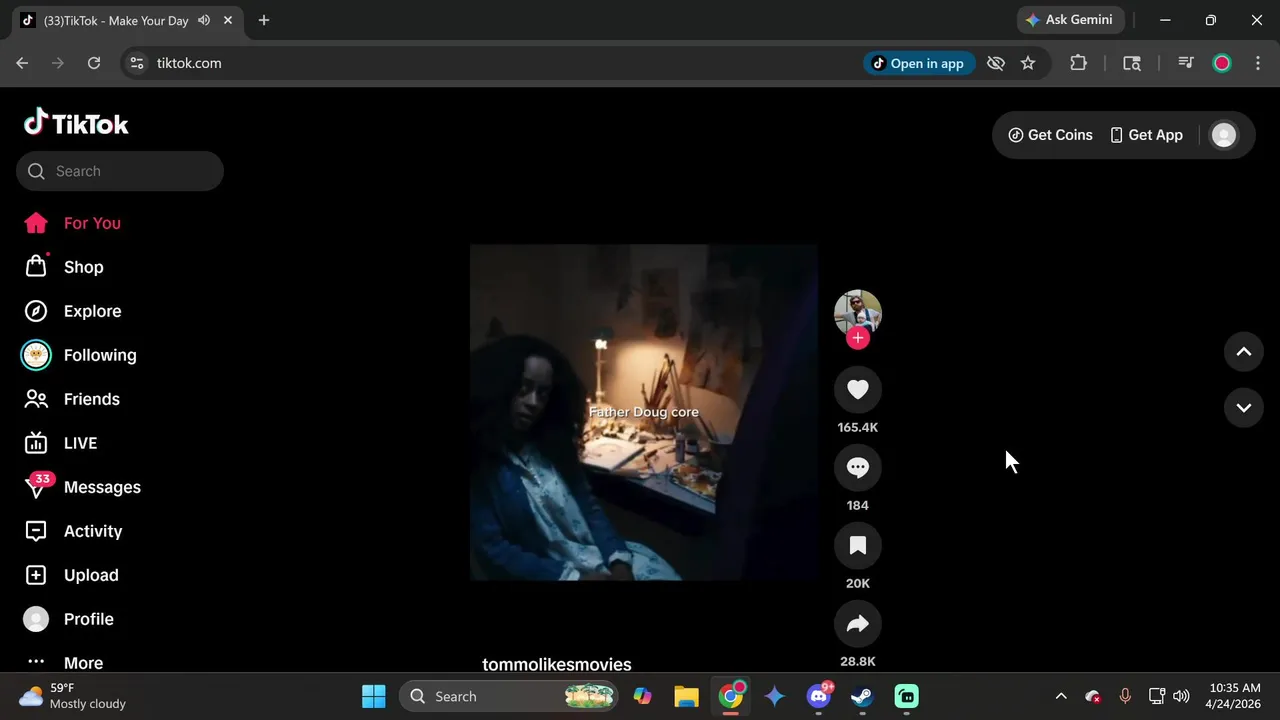Open a new browser tab
The image size is (1280, 720).
coord(264,20)
